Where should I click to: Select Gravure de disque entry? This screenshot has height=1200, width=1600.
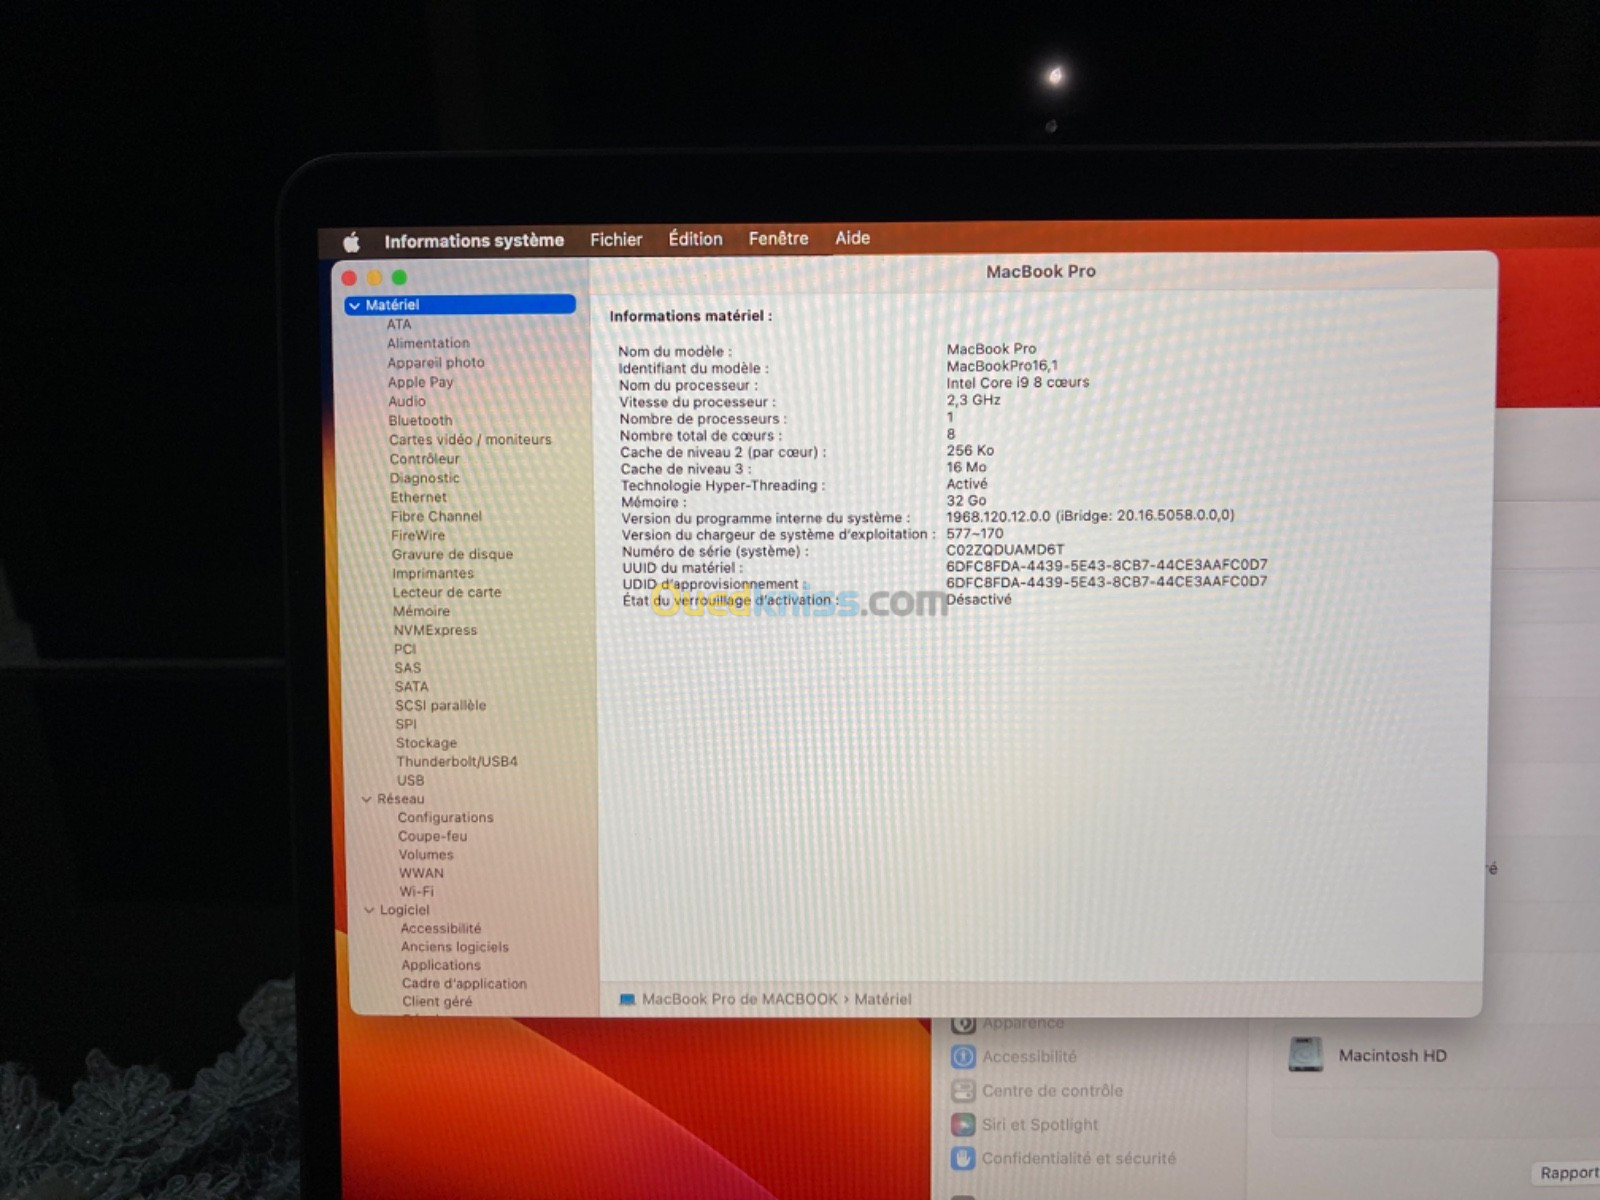[x=452, y=554]
